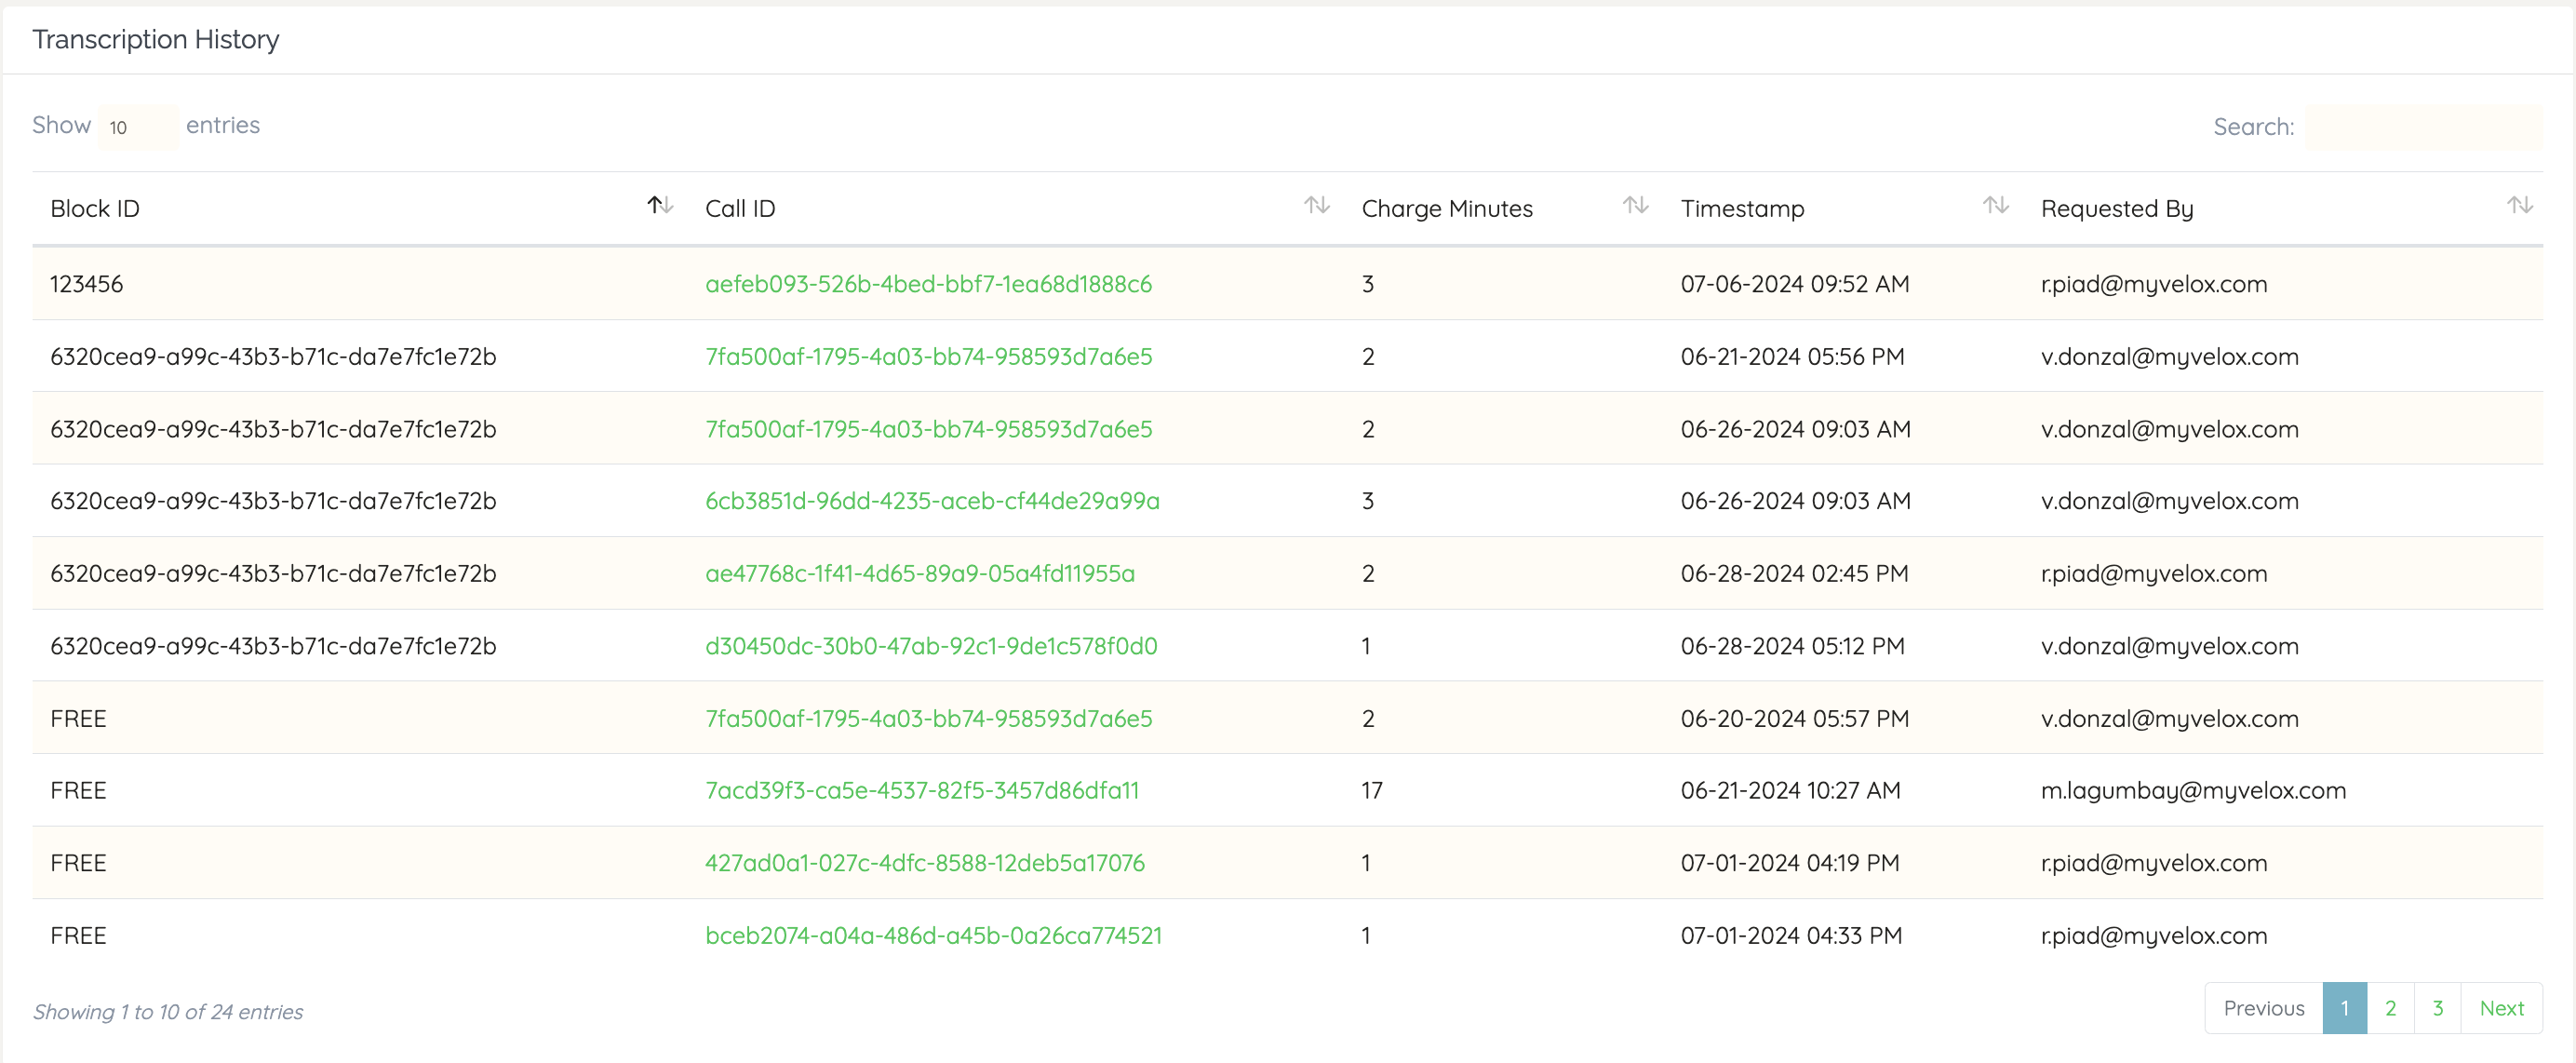Open call link ae47768c-1f41-4d65-89a9-05a4fd11955a

tap(919, 574)
